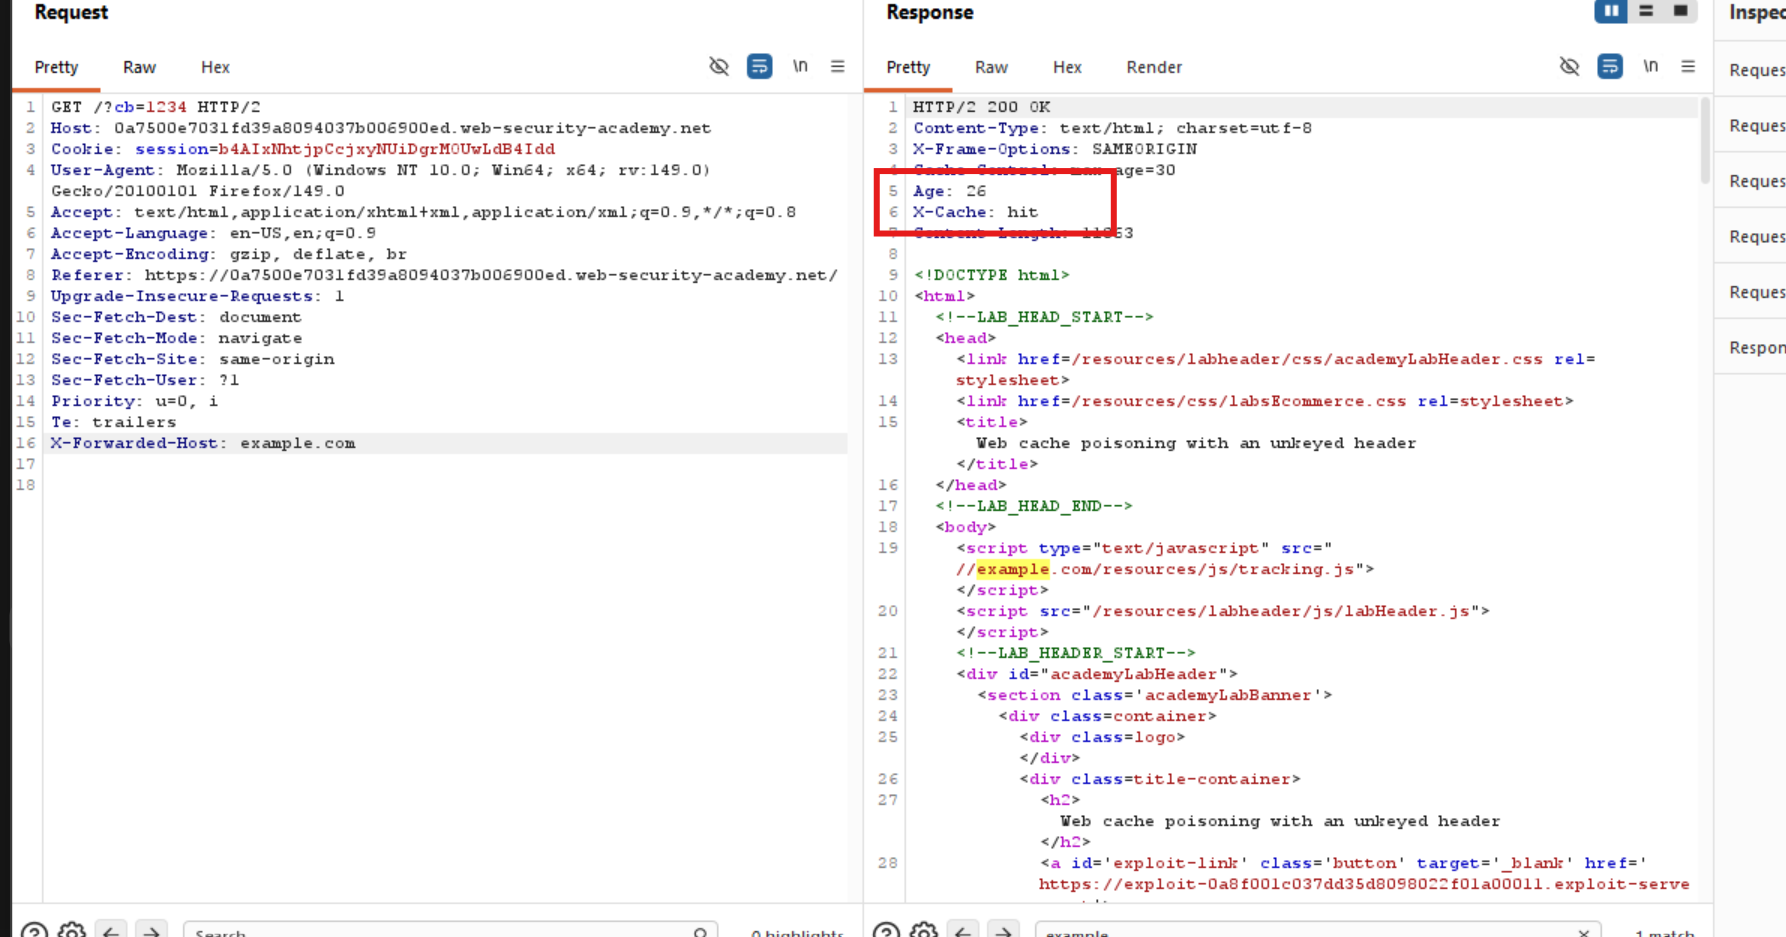The width and height of the screenshot is (1786, 937).
Task: Switch Request view to Raw tab
Action: pos(139,67)
